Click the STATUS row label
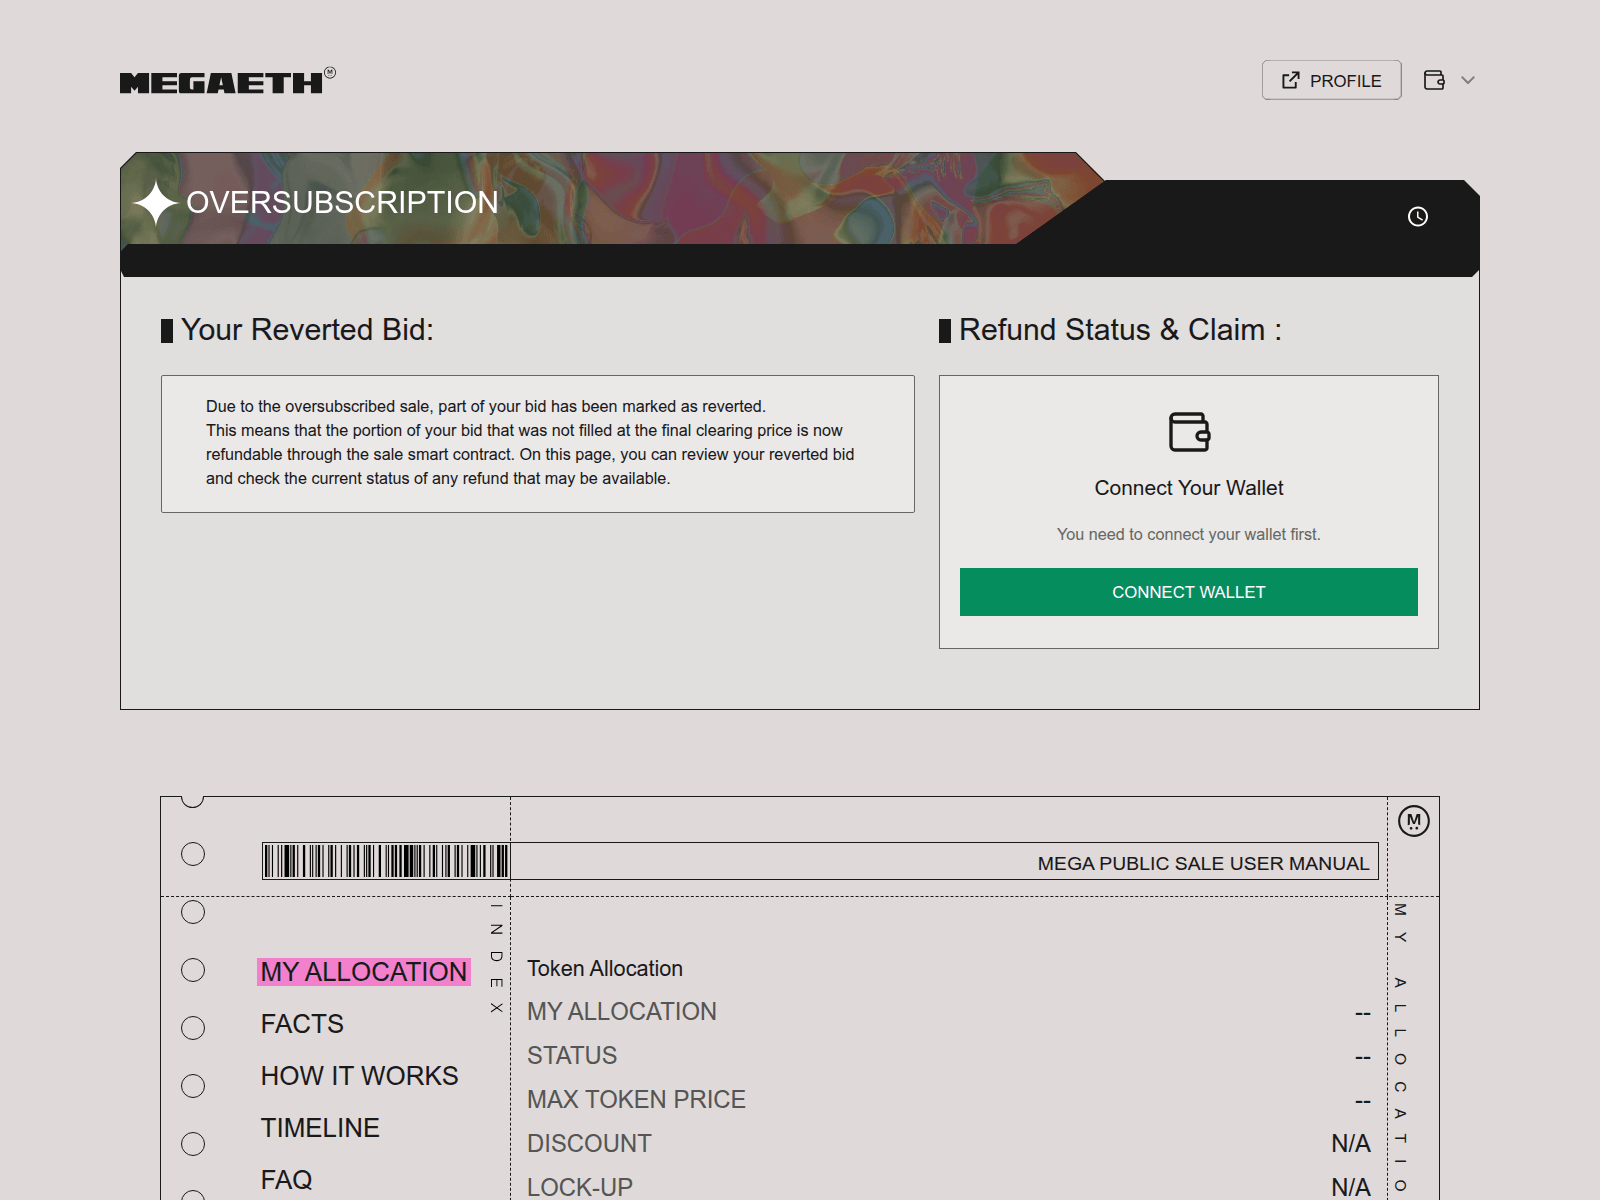Screen dimensions: 1600x1200 [572, 1055]
